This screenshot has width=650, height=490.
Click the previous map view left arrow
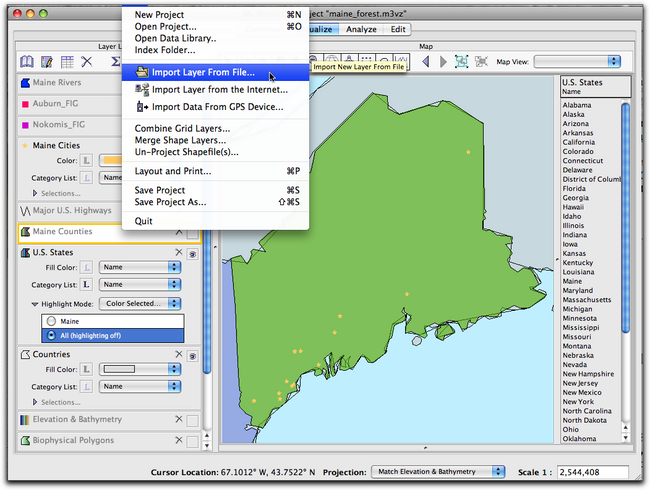click(424, 62)
